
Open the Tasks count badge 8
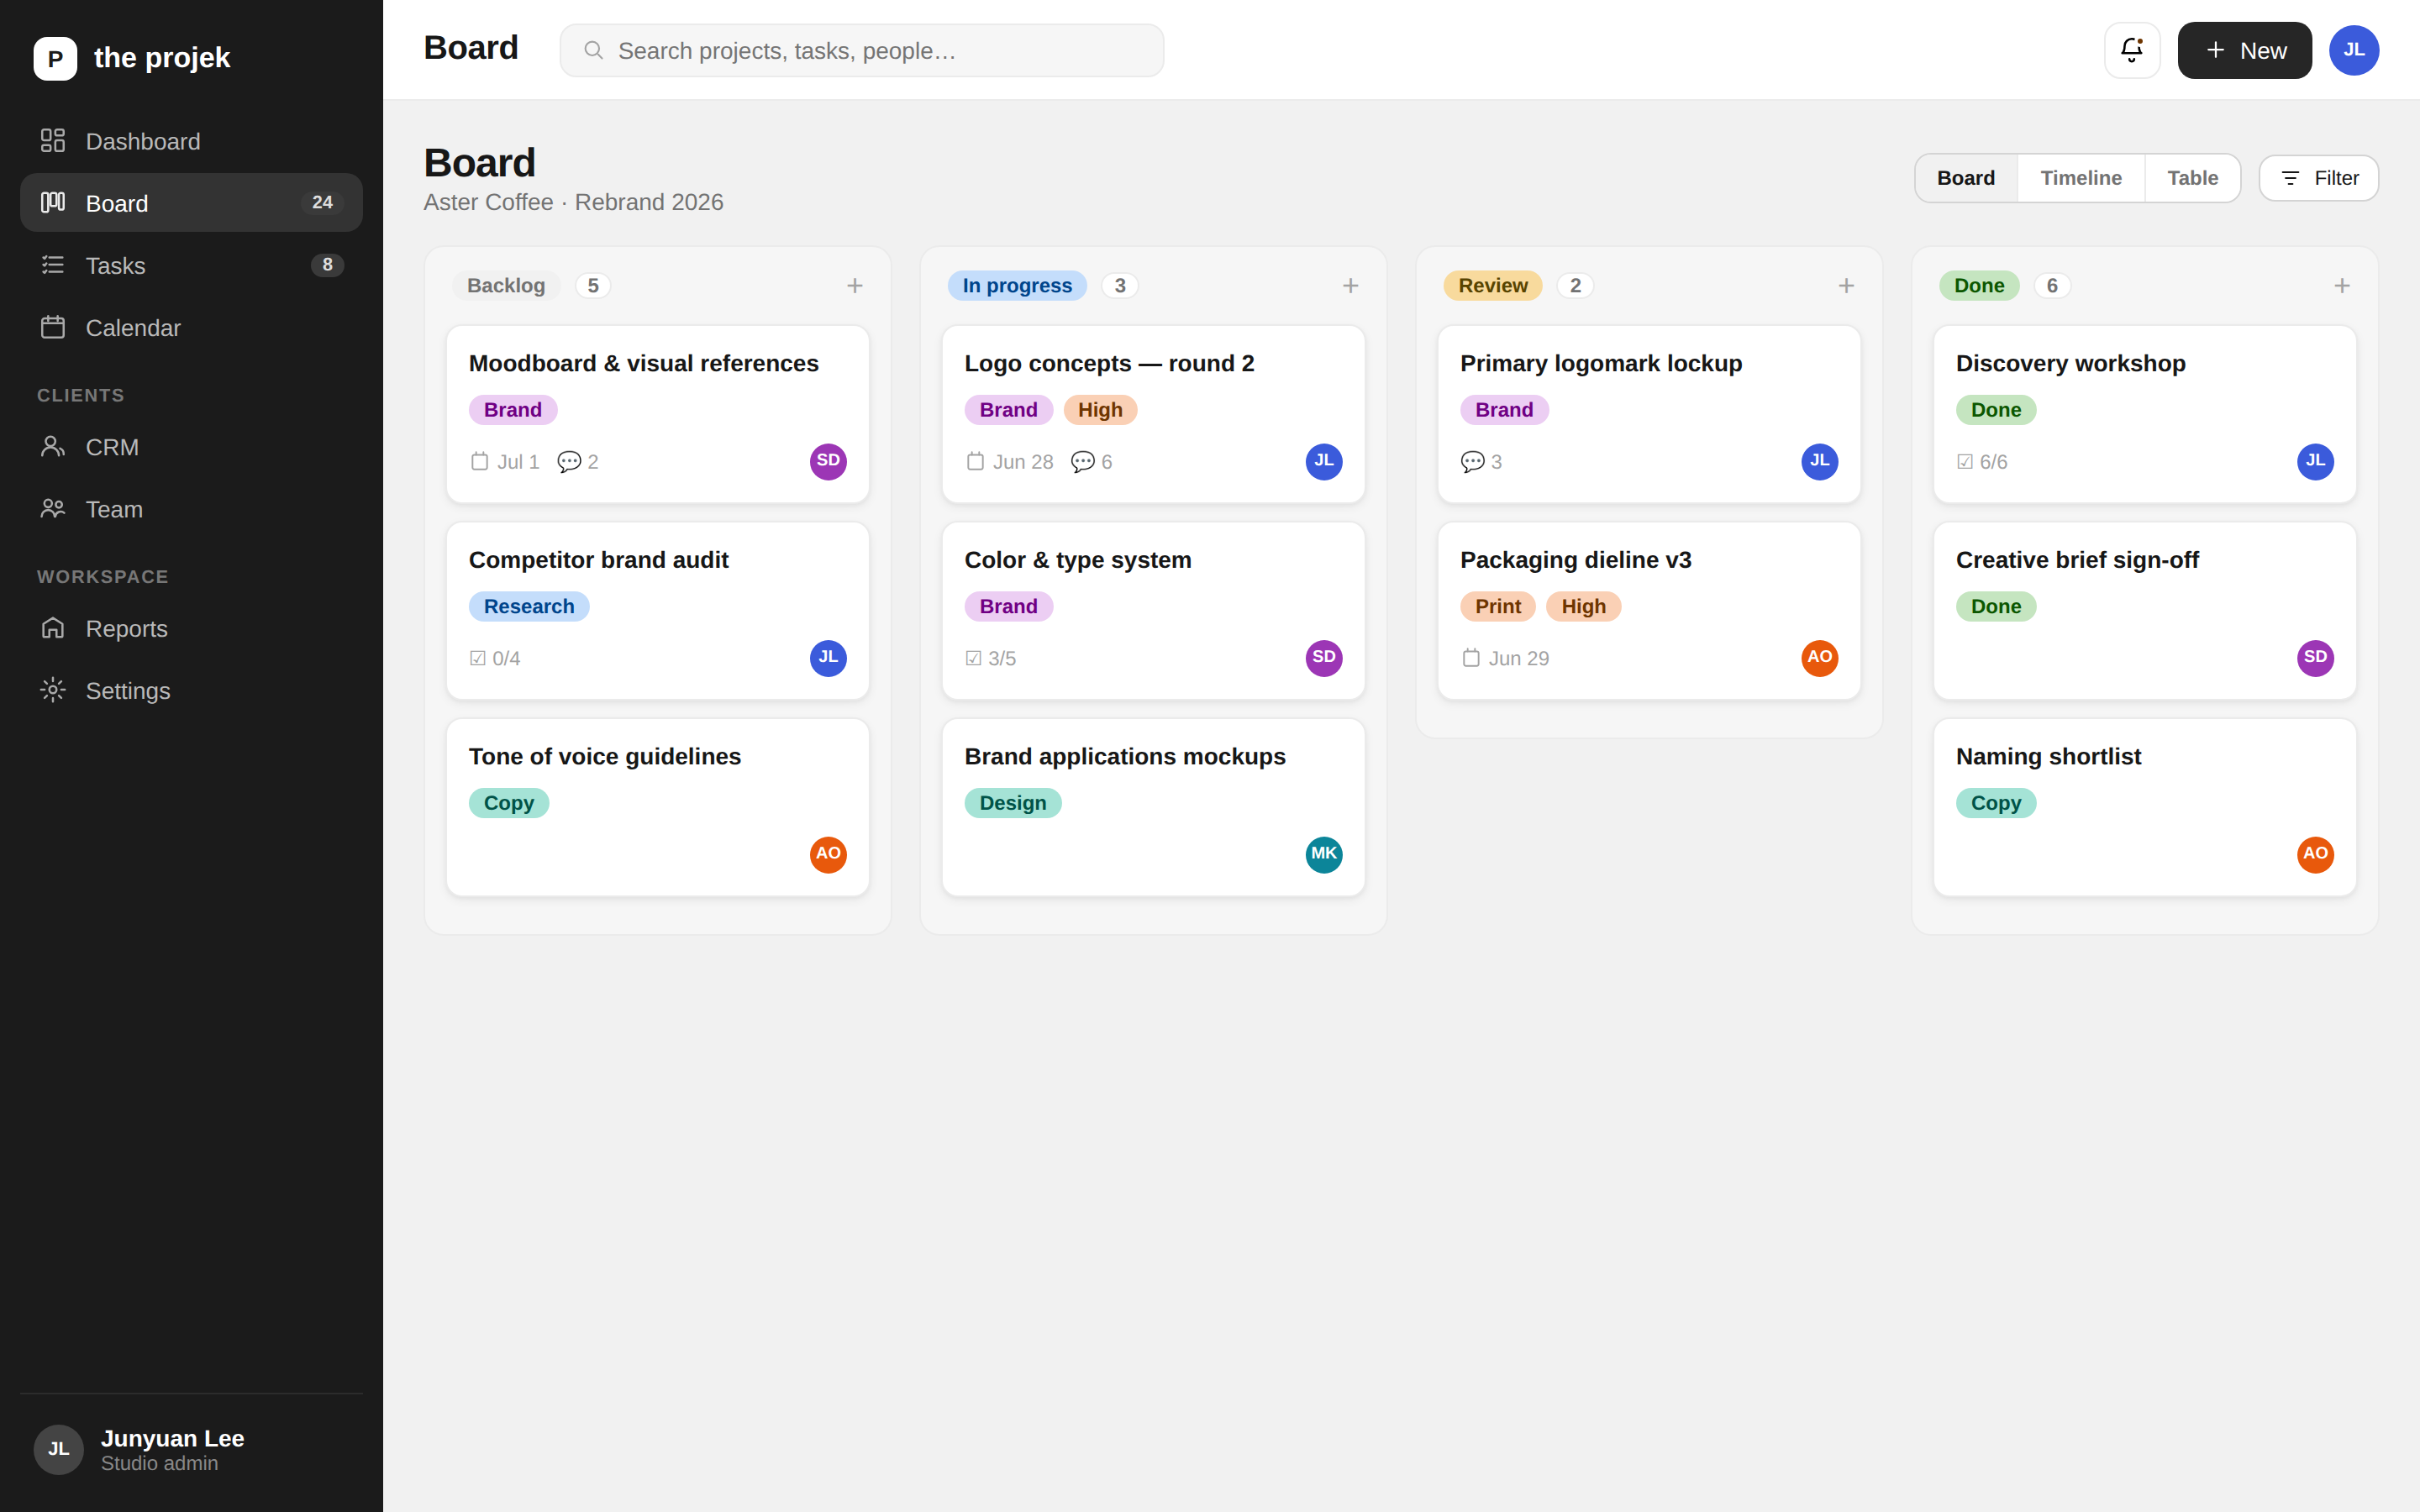pyautogui.click(x=327, y=265)
